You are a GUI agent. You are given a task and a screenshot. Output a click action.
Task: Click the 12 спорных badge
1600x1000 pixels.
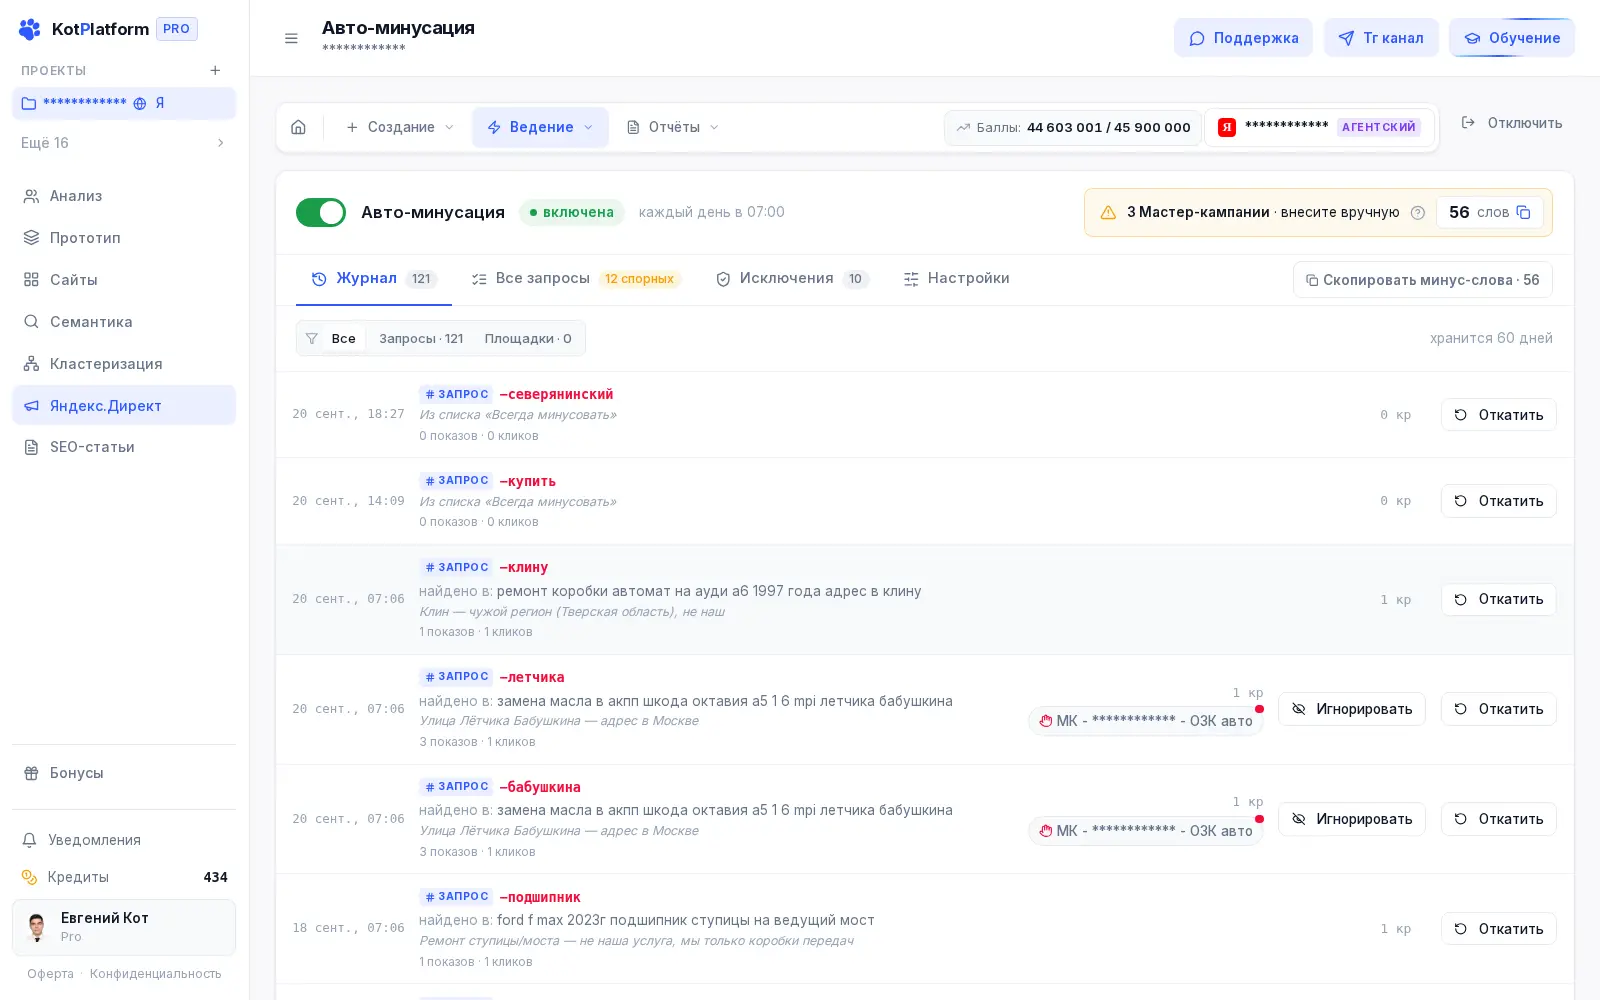pyautogui.click(x=639, y=279)
